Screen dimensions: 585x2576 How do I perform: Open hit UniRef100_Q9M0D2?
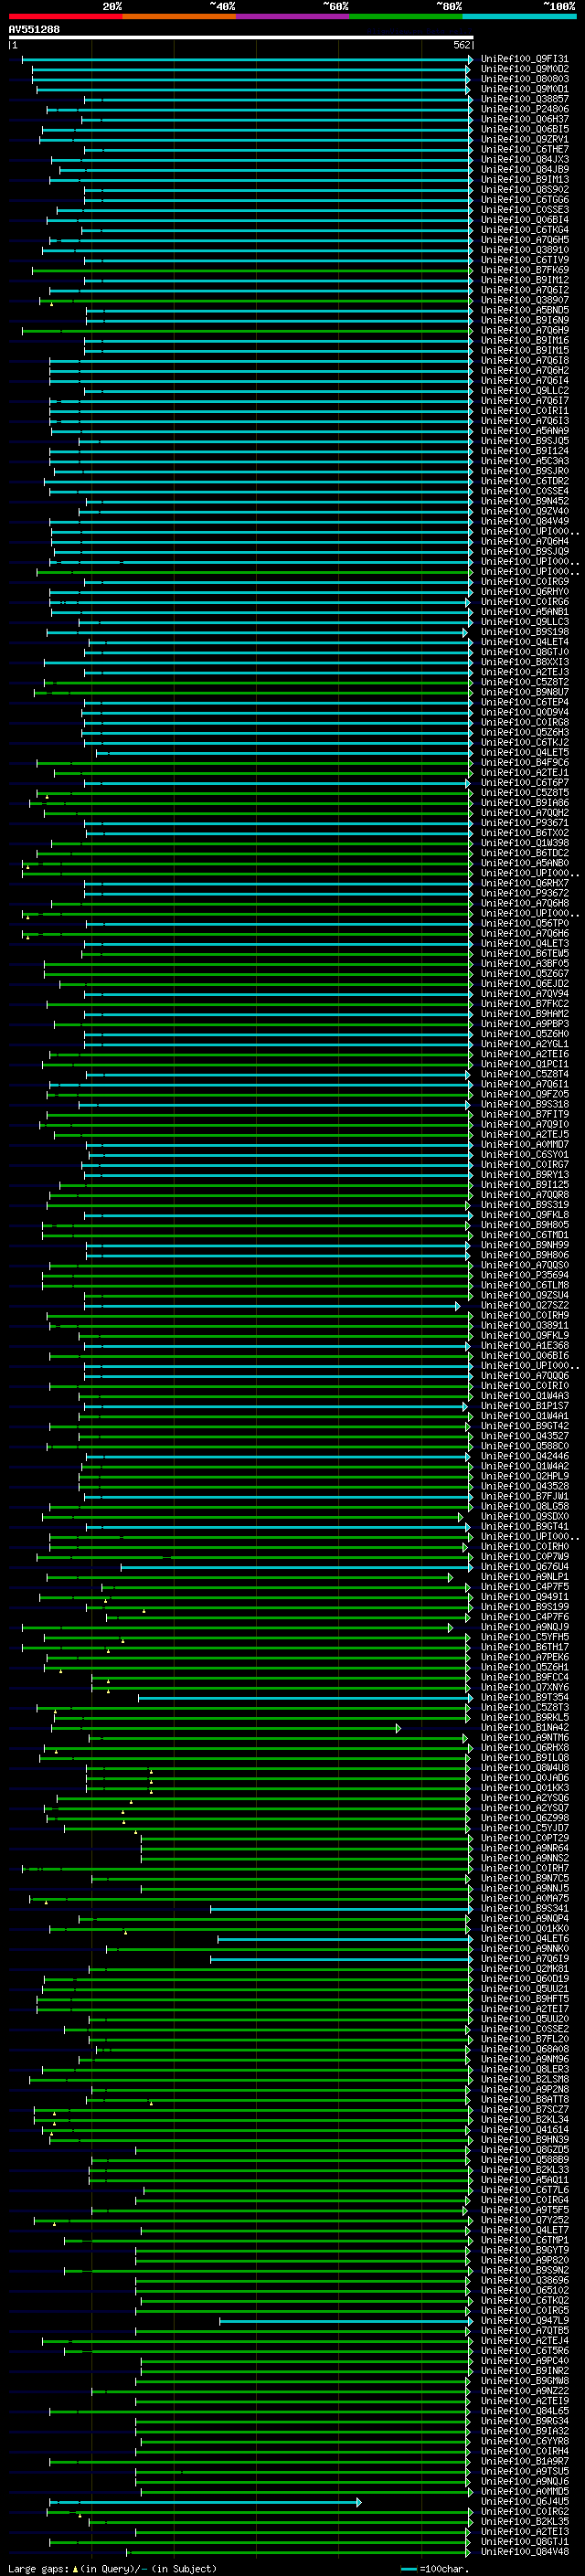(524, 69)
